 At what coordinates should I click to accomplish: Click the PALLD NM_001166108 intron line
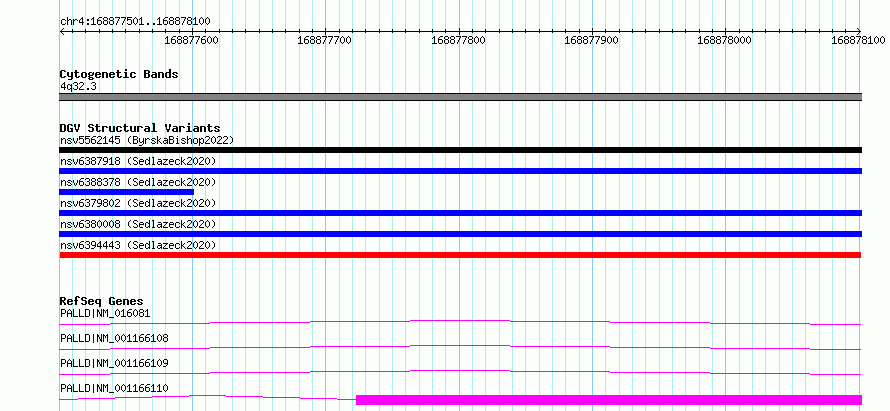click(x=460, y=347)
